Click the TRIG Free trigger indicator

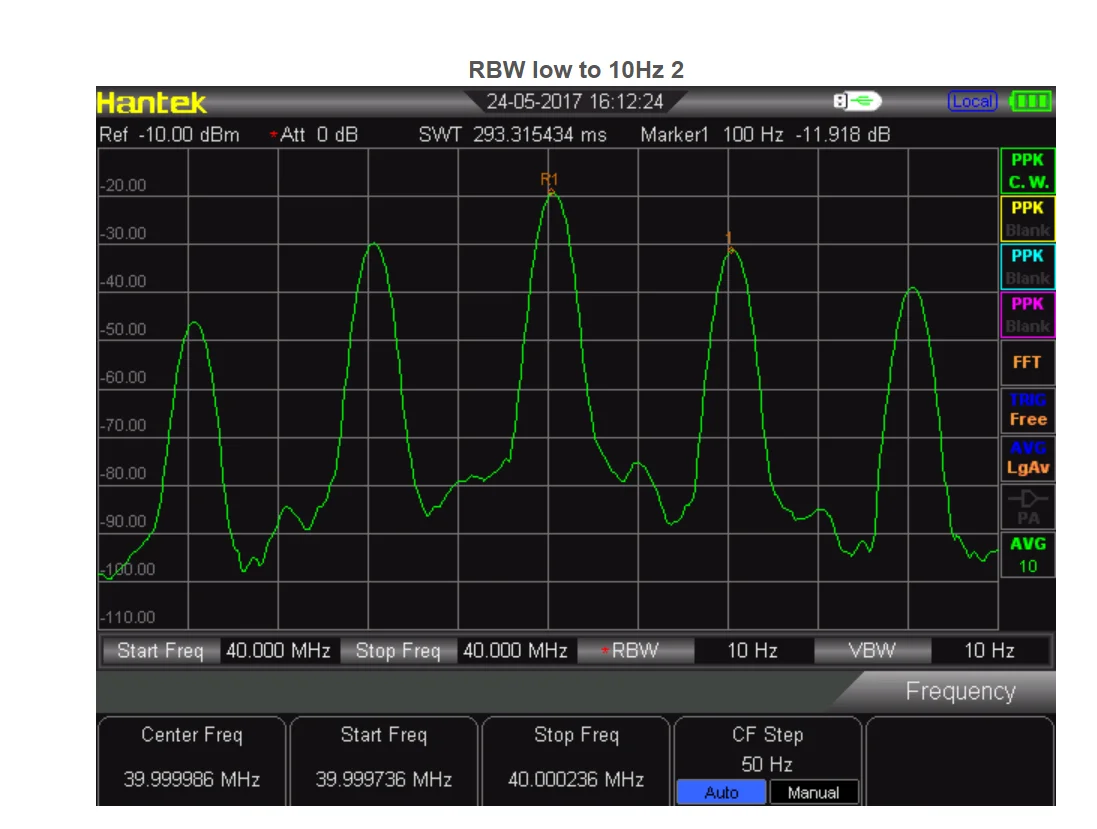1028,410
